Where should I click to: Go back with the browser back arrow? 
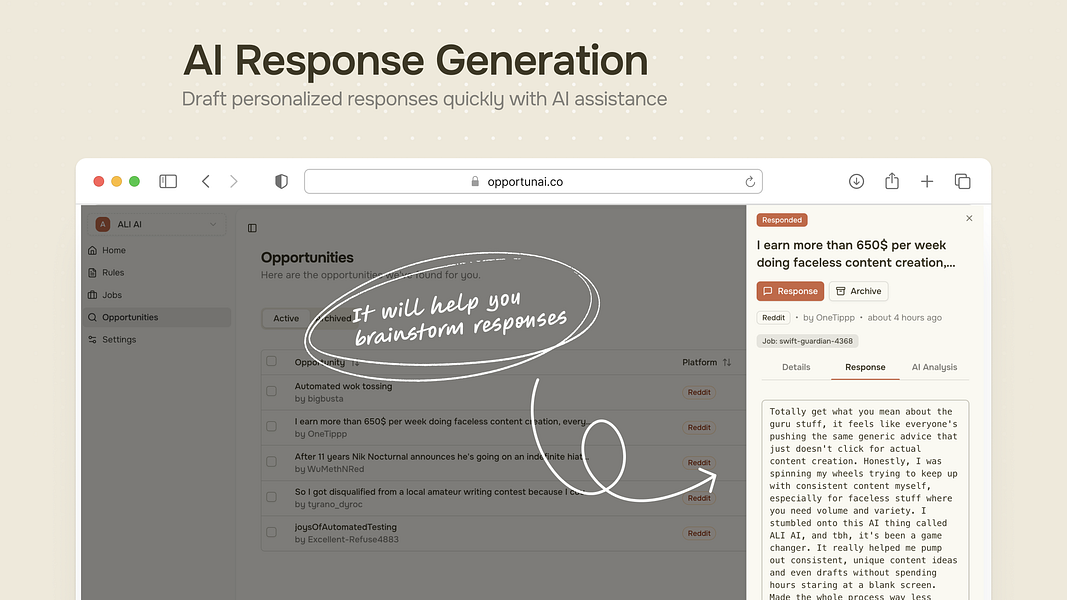point(206,181)
